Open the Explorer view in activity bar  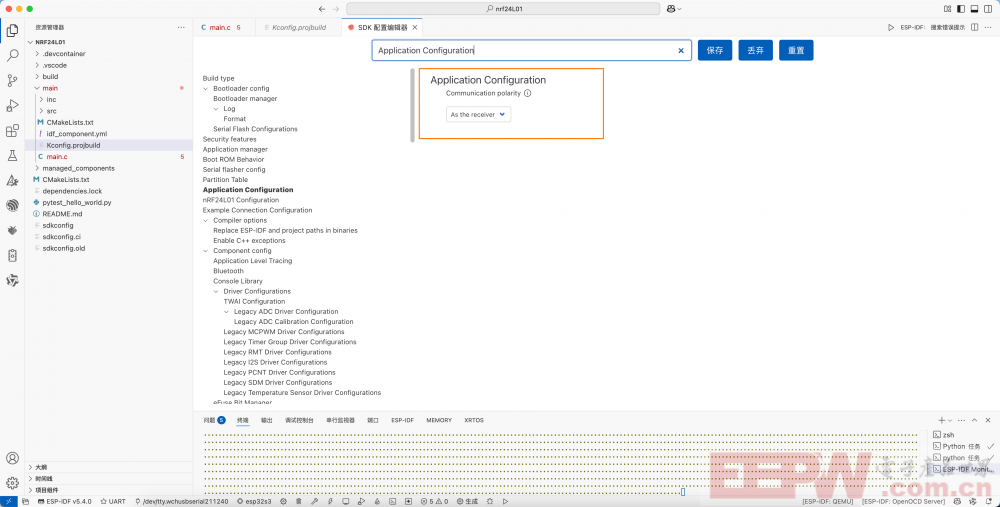(12, 31)
